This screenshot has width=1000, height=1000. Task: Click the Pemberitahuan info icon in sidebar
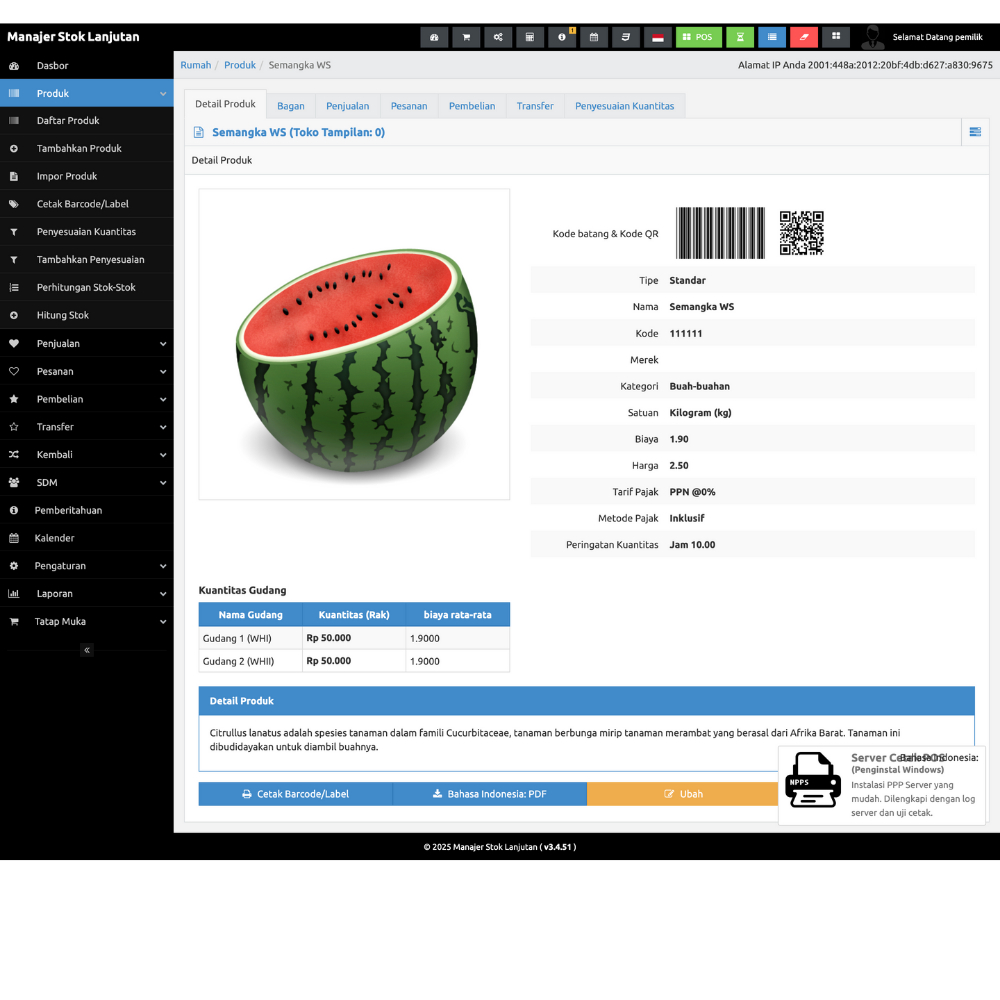14,511
